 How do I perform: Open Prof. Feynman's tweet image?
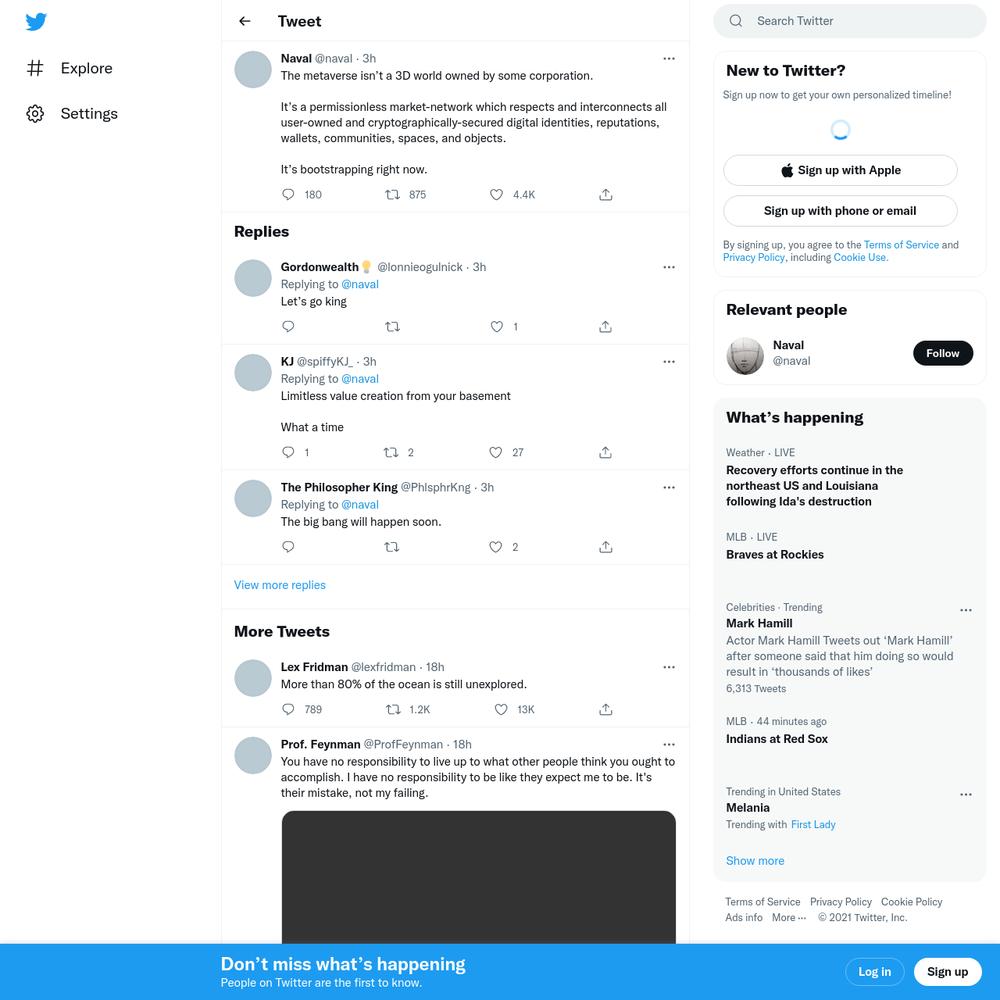[478, 877]
